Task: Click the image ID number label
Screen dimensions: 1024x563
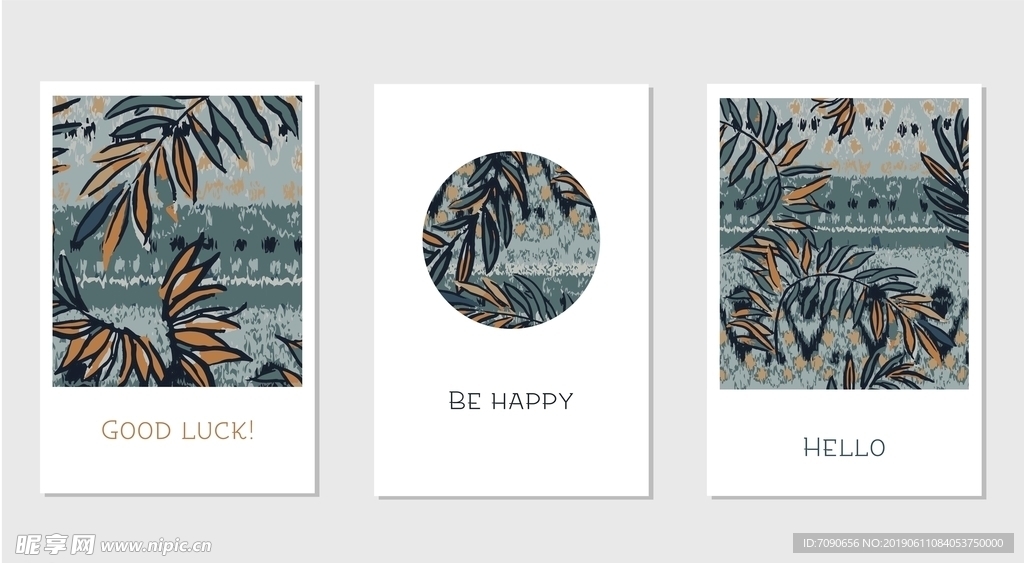Action: click(x=903, y=543)
